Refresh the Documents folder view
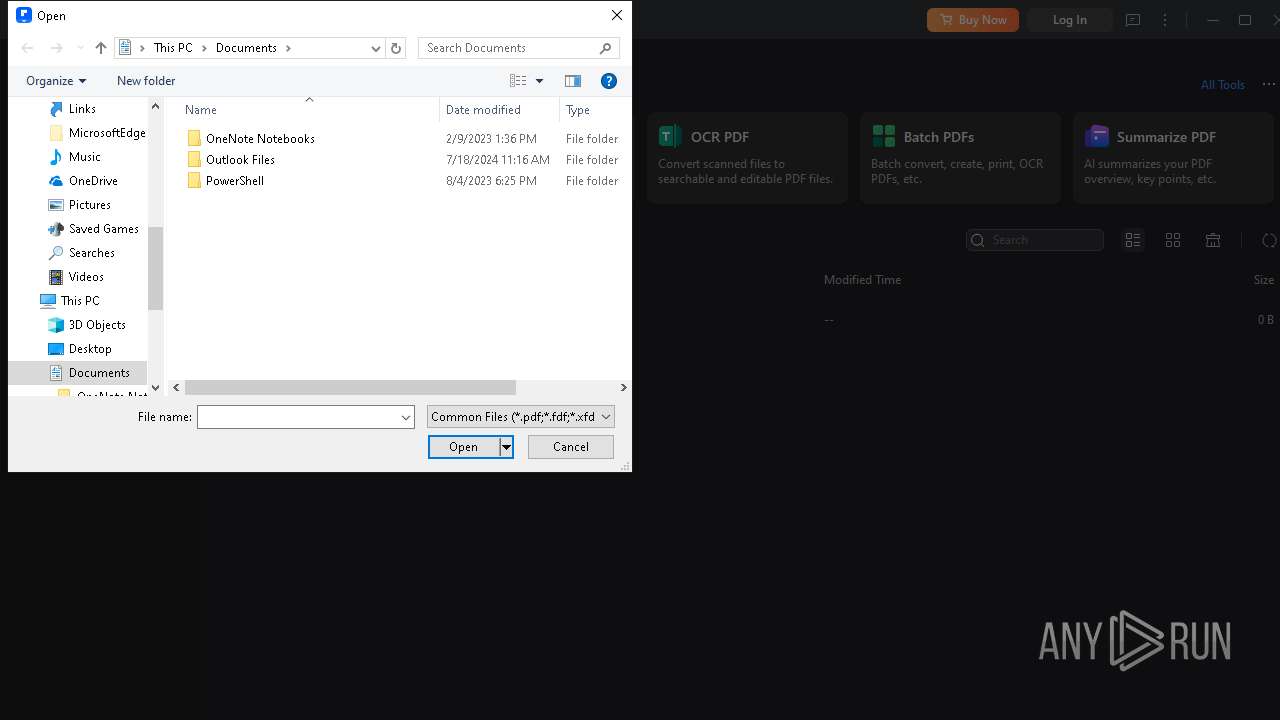 point(396,48)
